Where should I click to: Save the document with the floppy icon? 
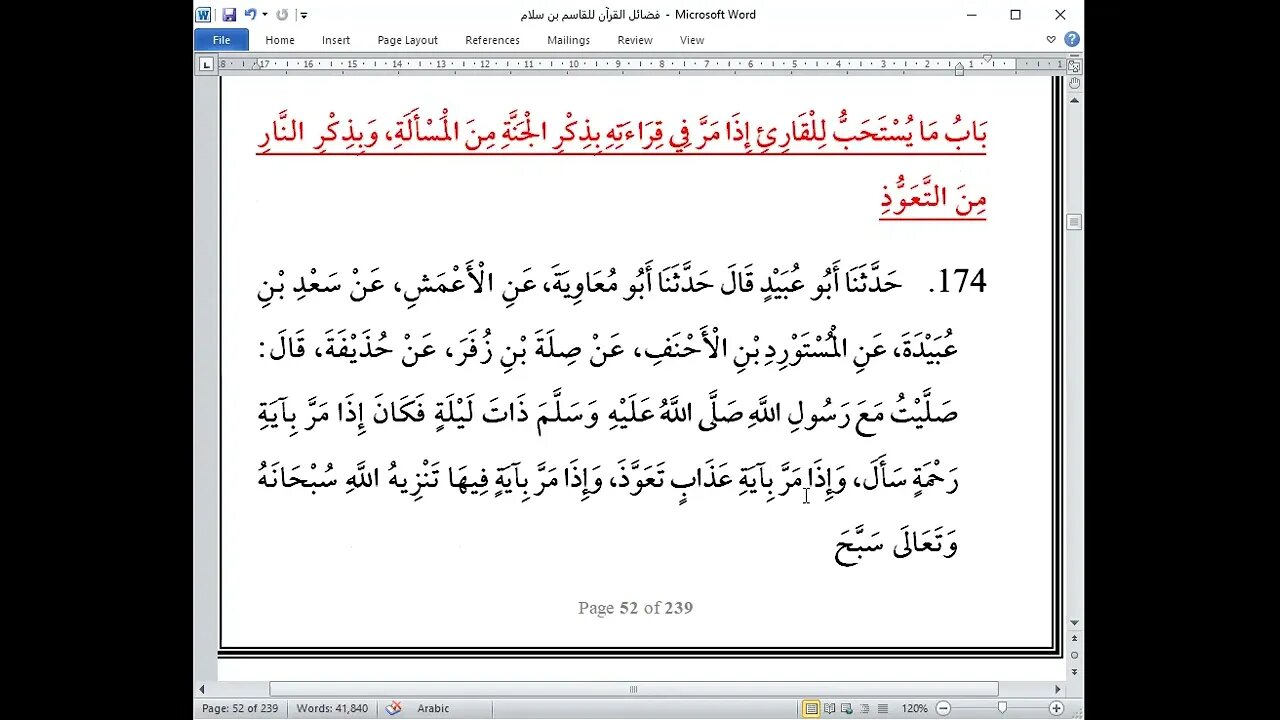[229, 15]
